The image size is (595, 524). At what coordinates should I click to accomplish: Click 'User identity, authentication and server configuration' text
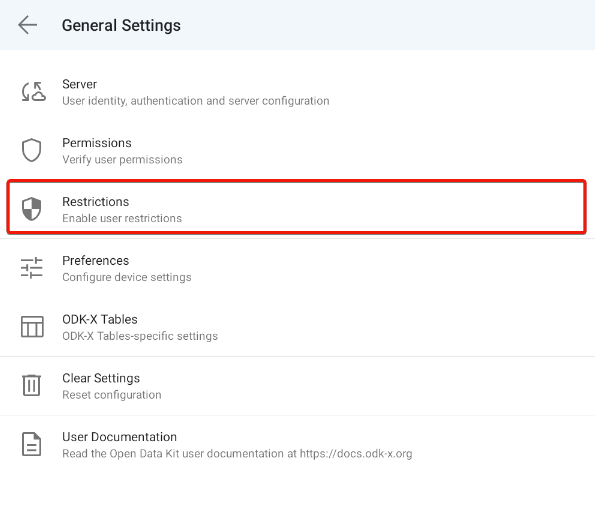click(x=196, y=101)
